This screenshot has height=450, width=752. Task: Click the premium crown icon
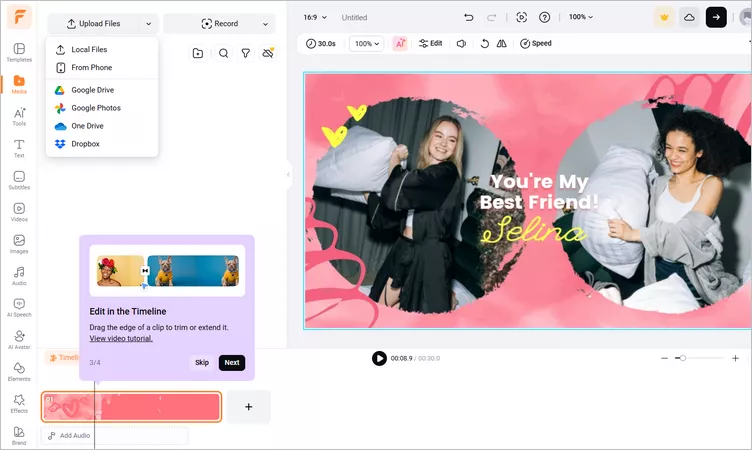point(664,17)
